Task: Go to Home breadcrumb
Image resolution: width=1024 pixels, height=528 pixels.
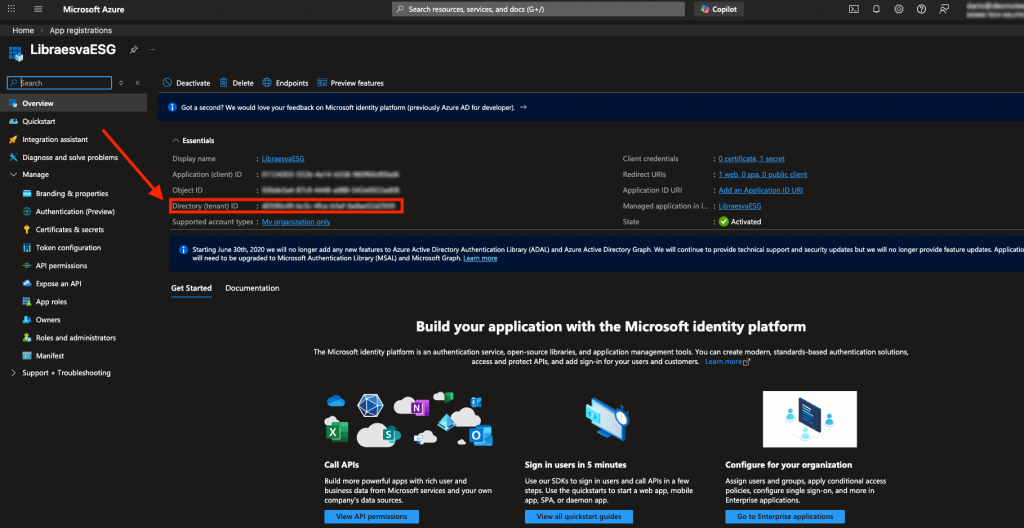Action: (23, 31)
